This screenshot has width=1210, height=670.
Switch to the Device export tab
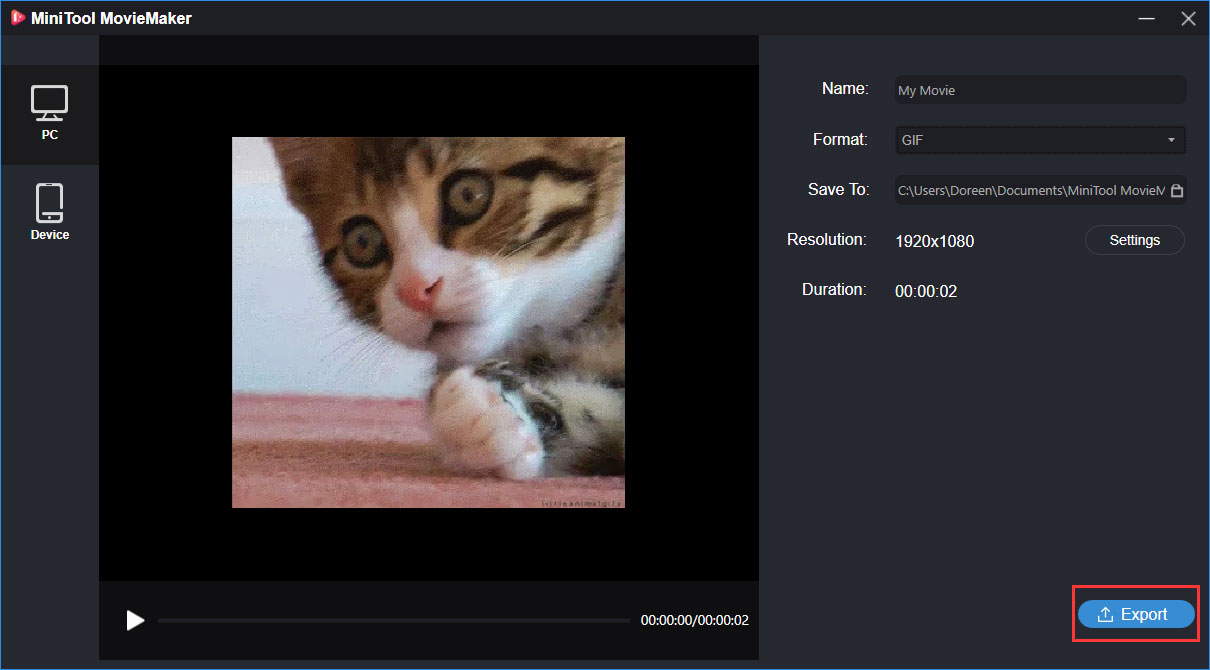coord(50,210)
